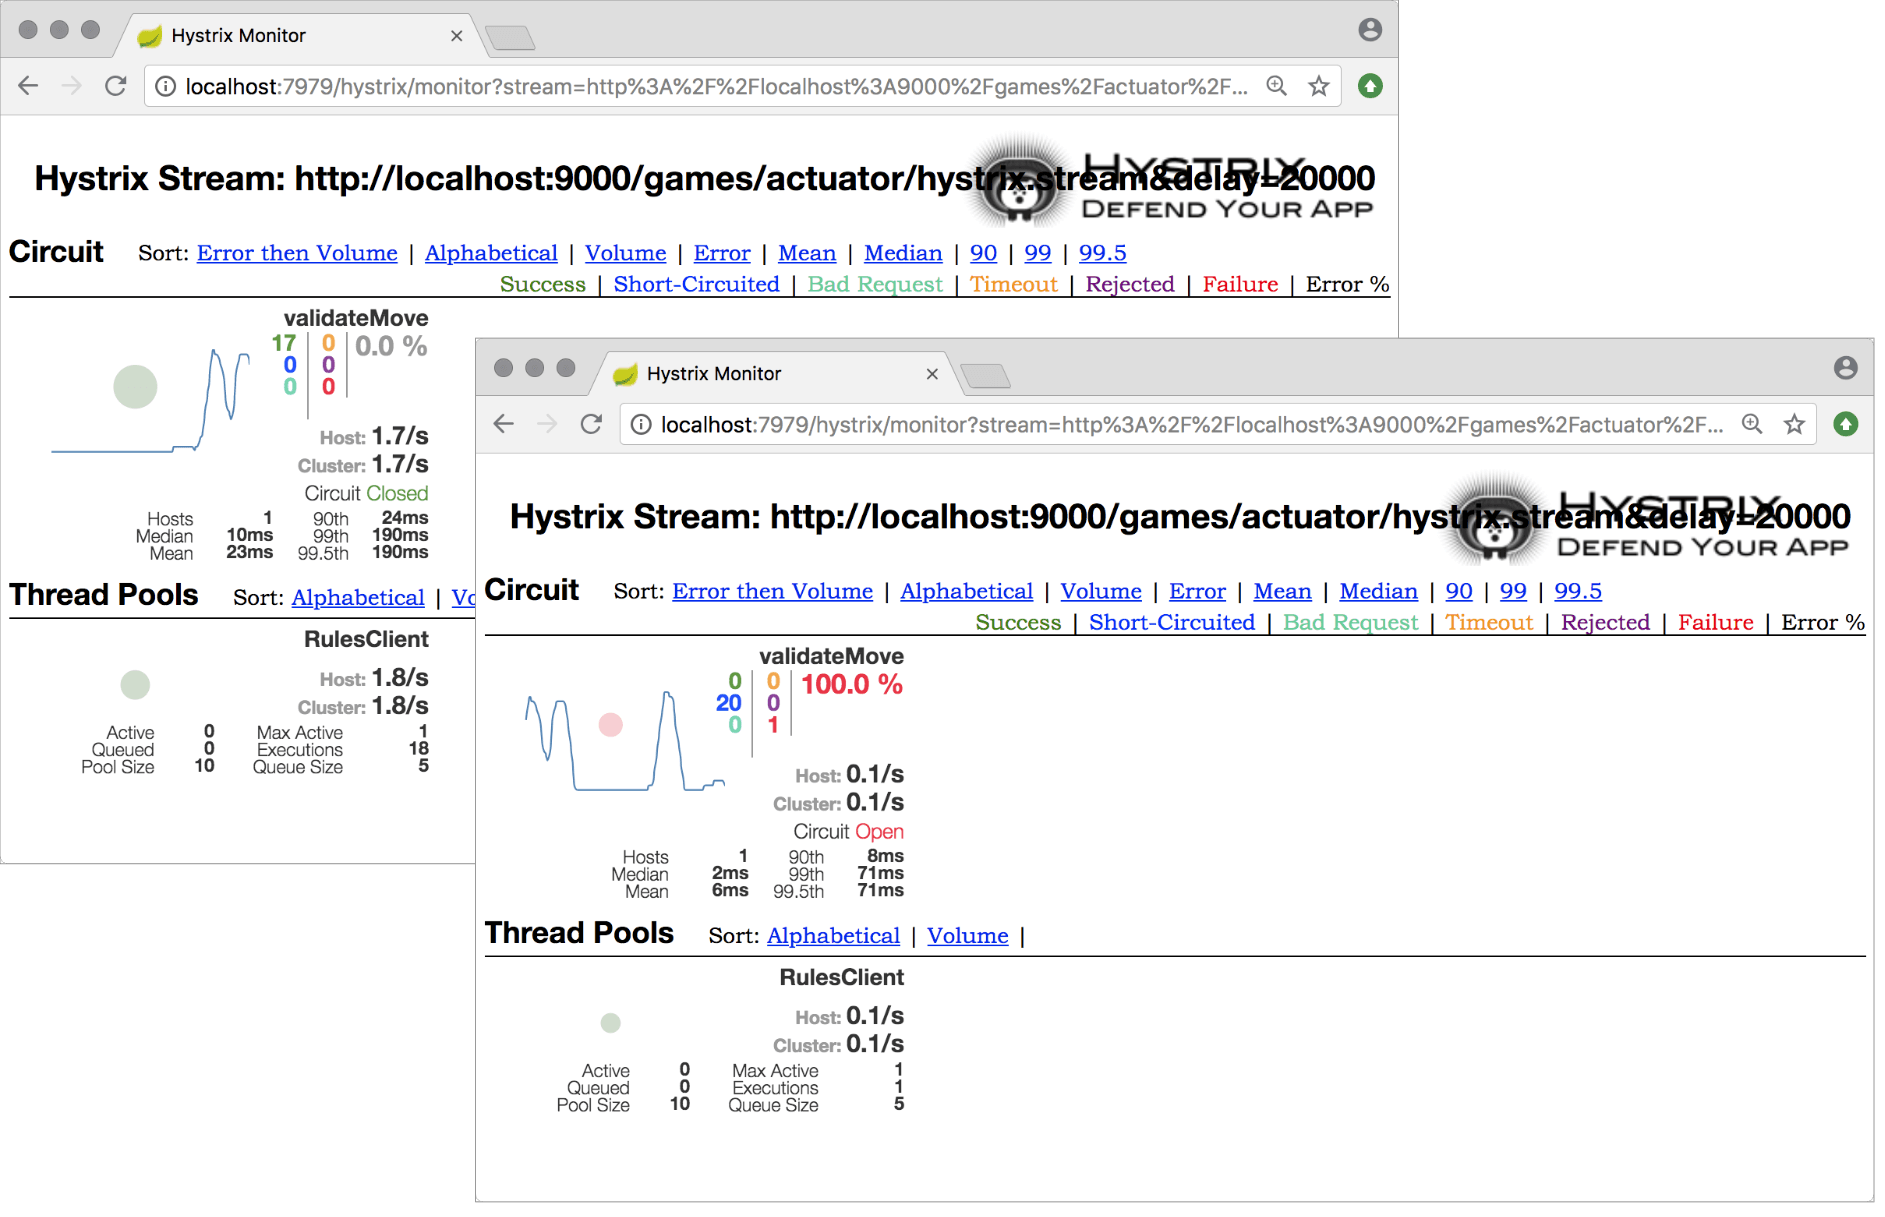
Task: Sort circuits by 90 percentile in front window
Action: click(1460, 591)
